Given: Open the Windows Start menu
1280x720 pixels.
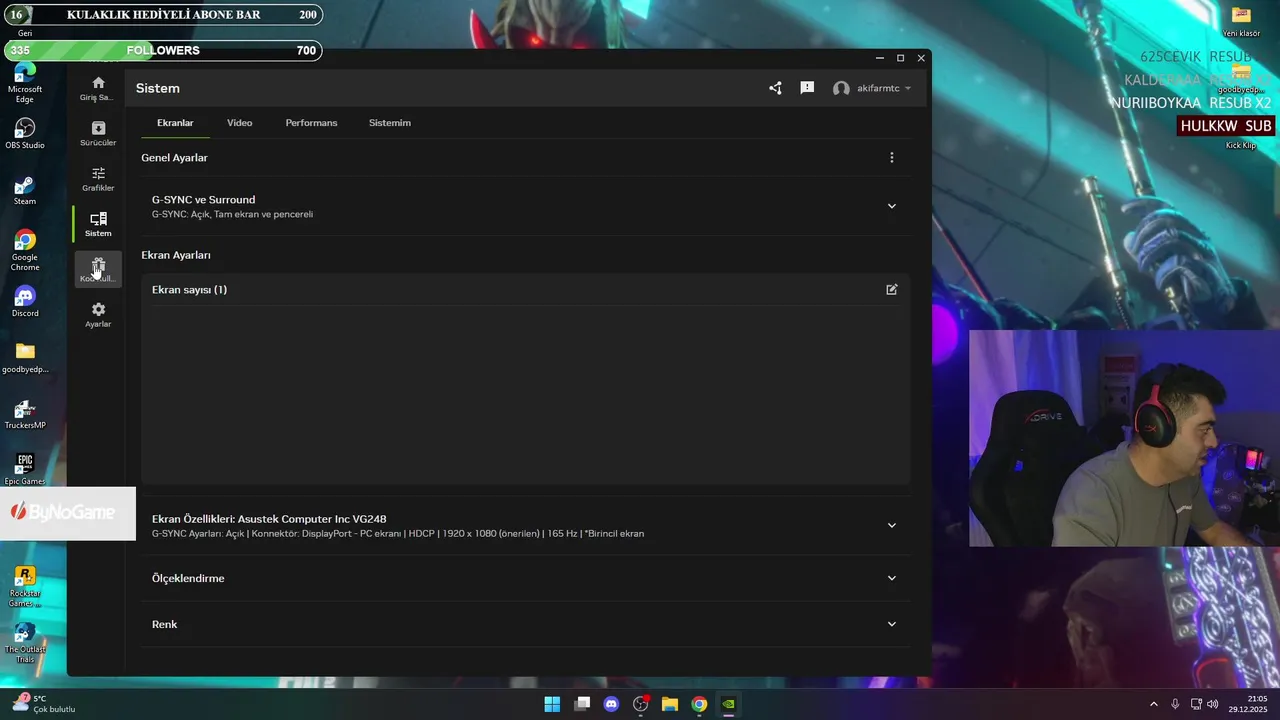Looking at the screenshot, I should [x=552, y=704].
